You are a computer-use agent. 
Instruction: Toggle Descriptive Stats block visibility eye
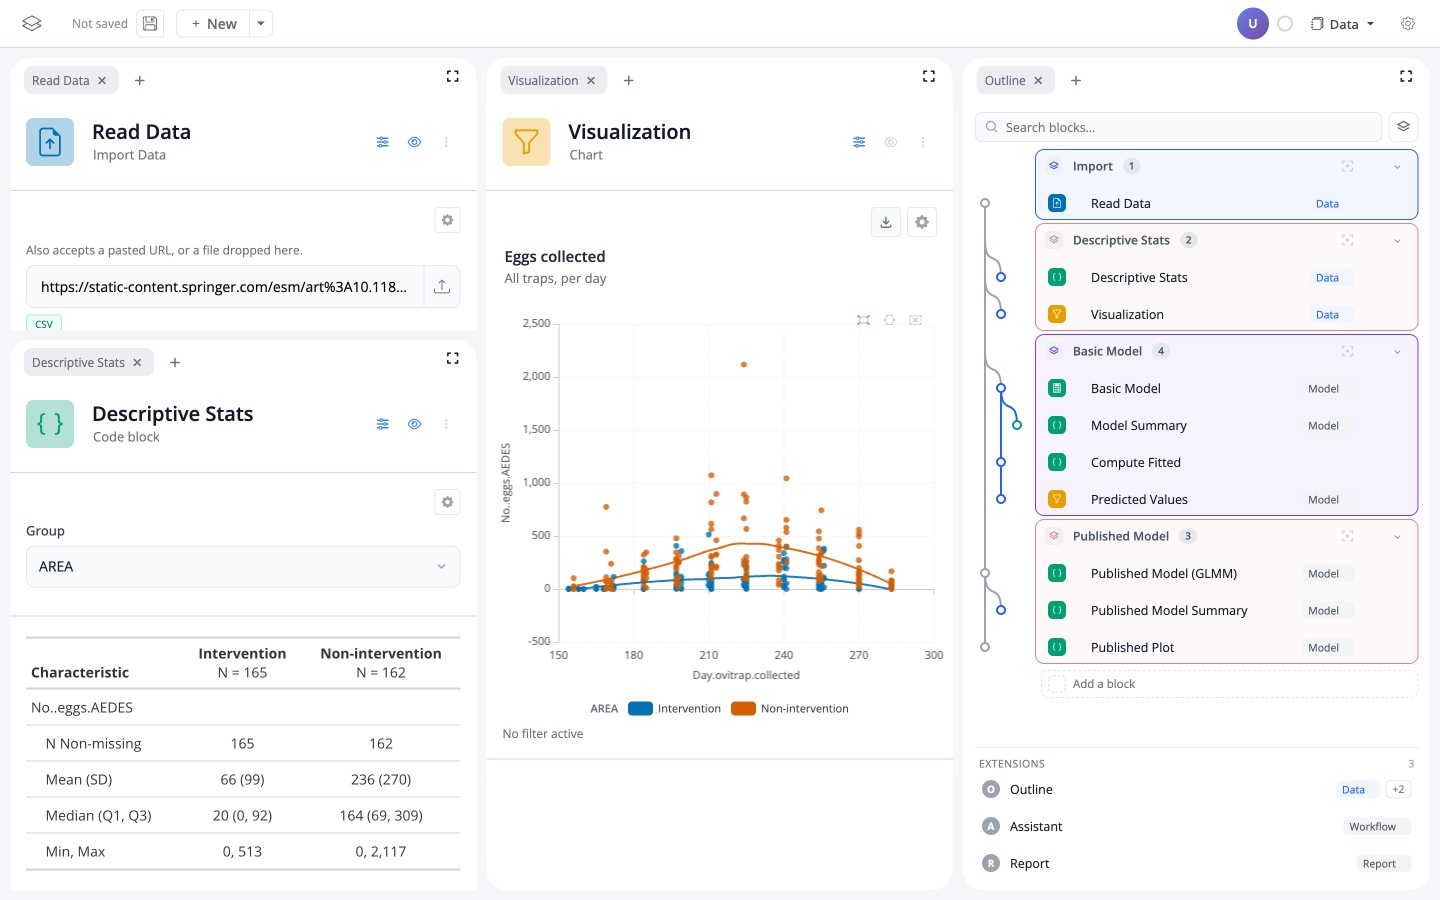point(415,424)
